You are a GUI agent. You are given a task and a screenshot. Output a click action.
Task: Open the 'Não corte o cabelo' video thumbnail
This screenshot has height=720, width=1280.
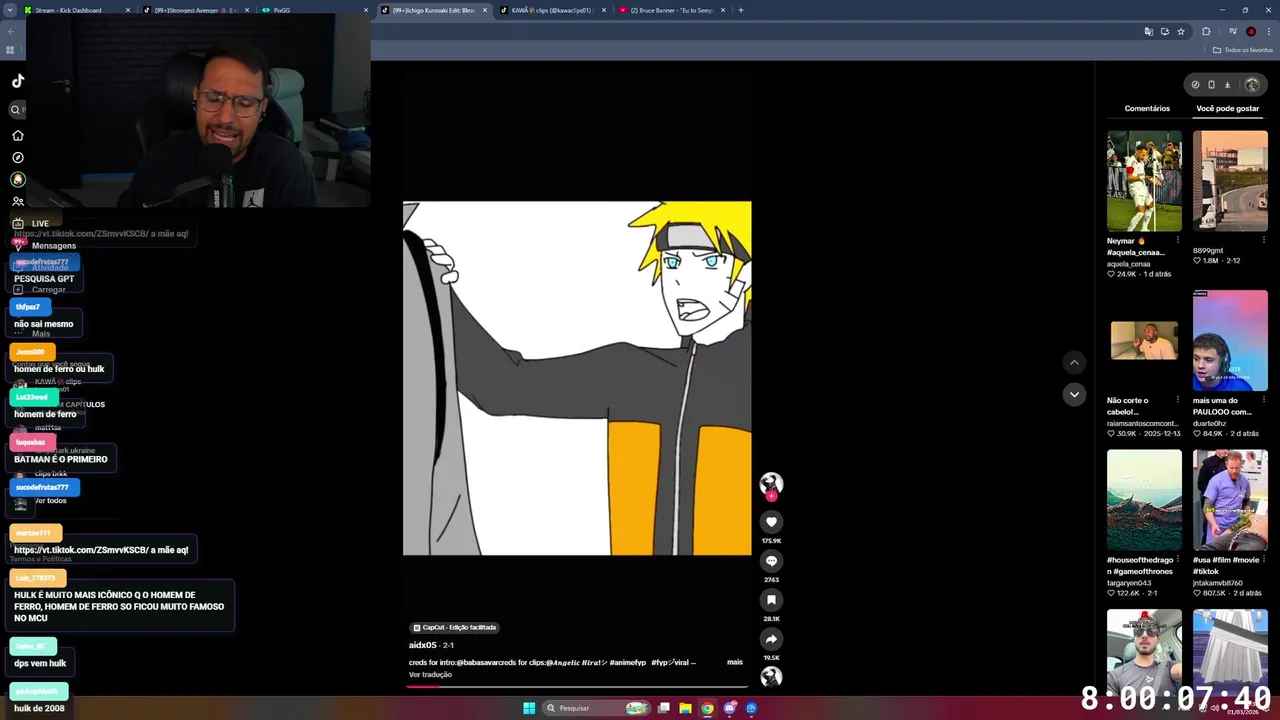click(x=1144, y=341)
